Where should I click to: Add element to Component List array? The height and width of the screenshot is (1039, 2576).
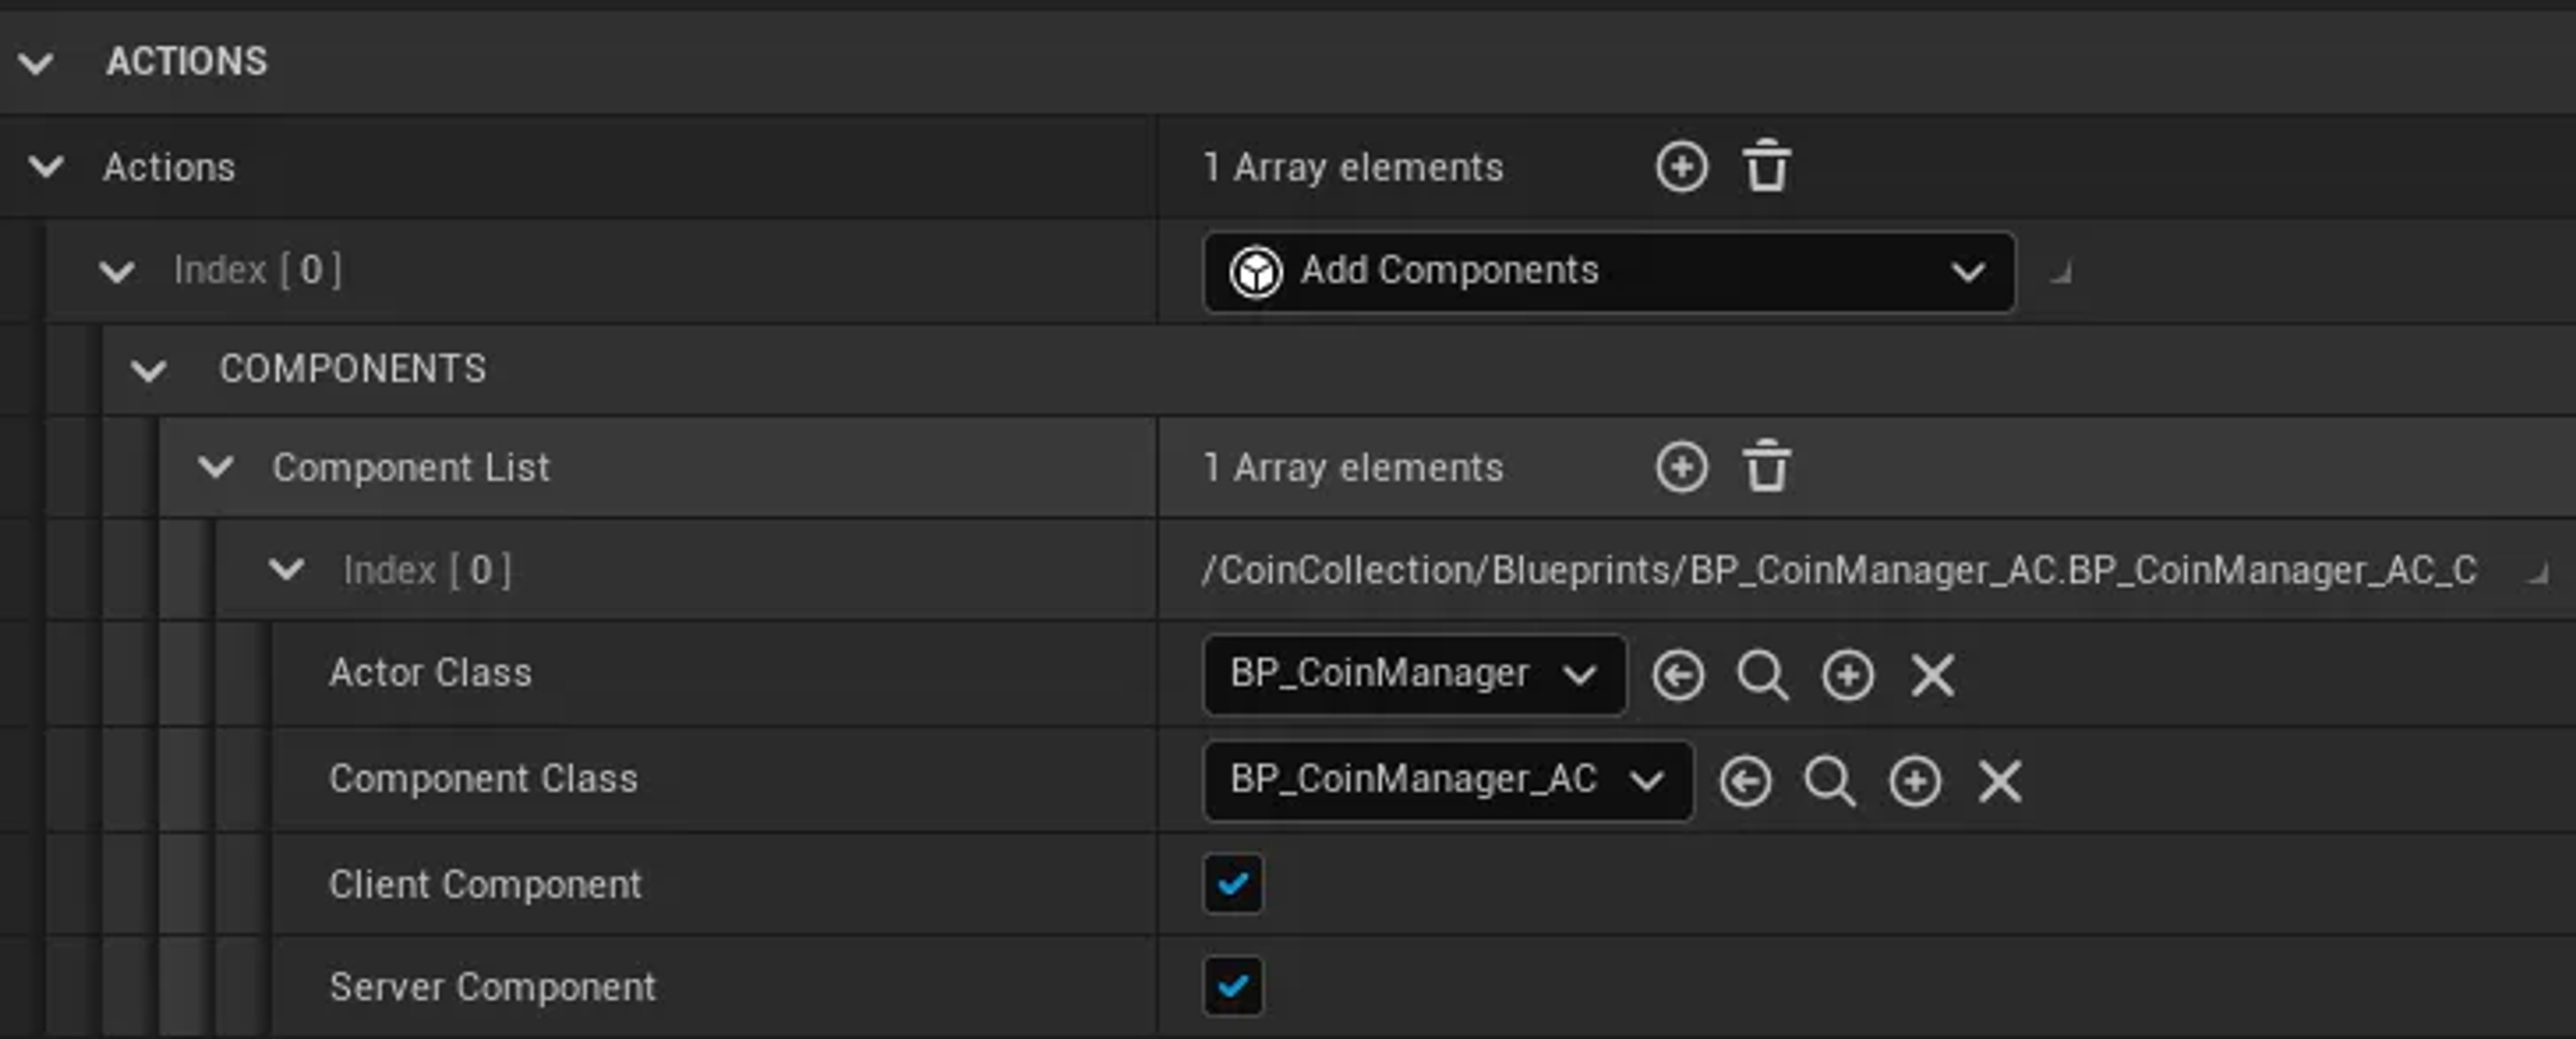pos(1681,467)
